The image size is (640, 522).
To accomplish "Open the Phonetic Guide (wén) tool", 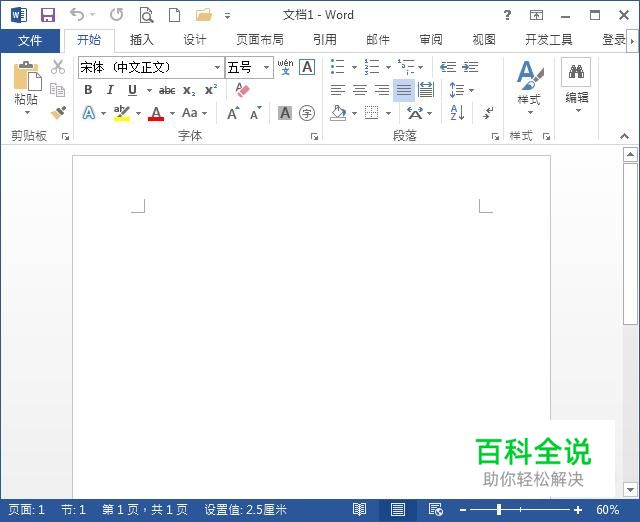I will coord(285,67).
